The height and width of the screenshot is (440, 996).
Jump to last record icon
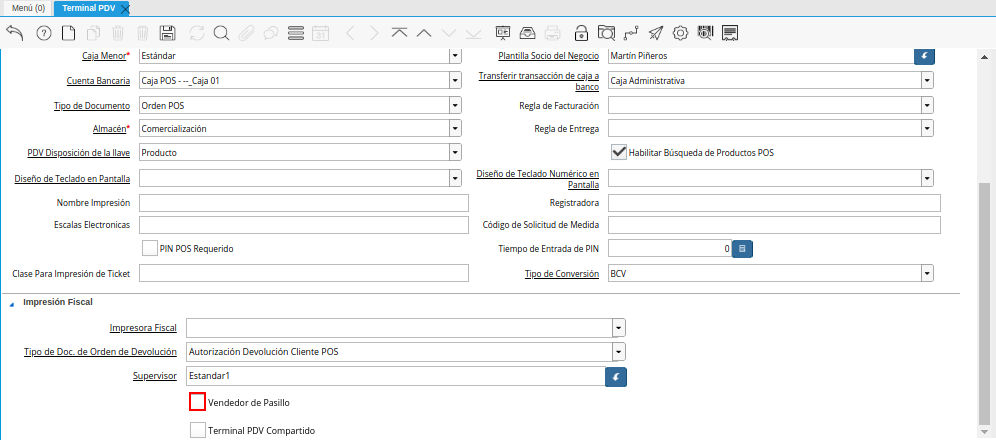[473, 33]
